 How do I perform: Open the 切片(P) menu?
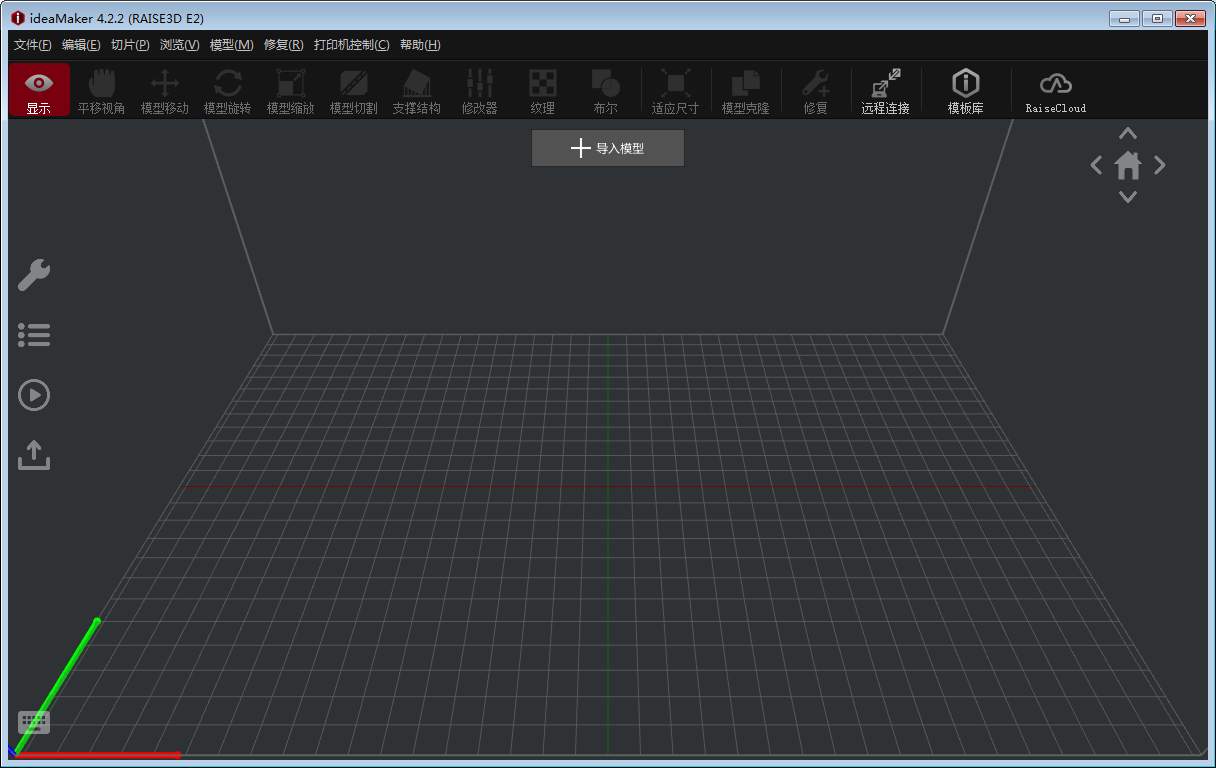(130, 45)
